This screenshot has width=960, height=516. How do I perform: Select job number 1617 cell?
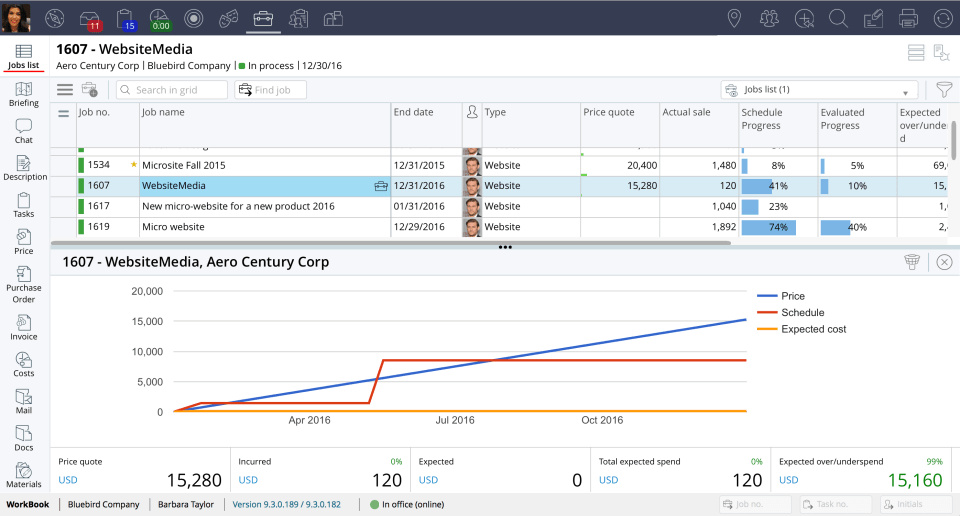(x=107, y=206)
